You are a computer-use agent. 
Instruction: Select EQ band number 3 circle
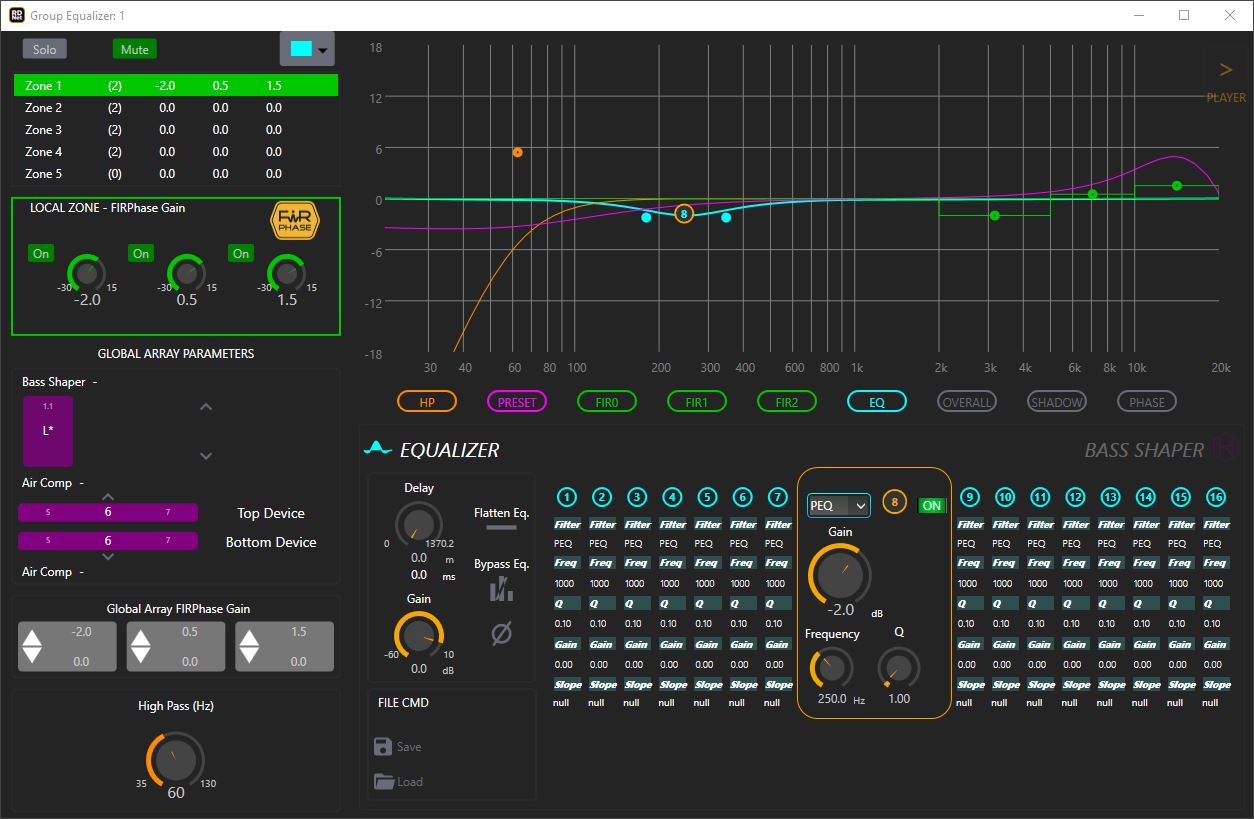tap(637, 497)
